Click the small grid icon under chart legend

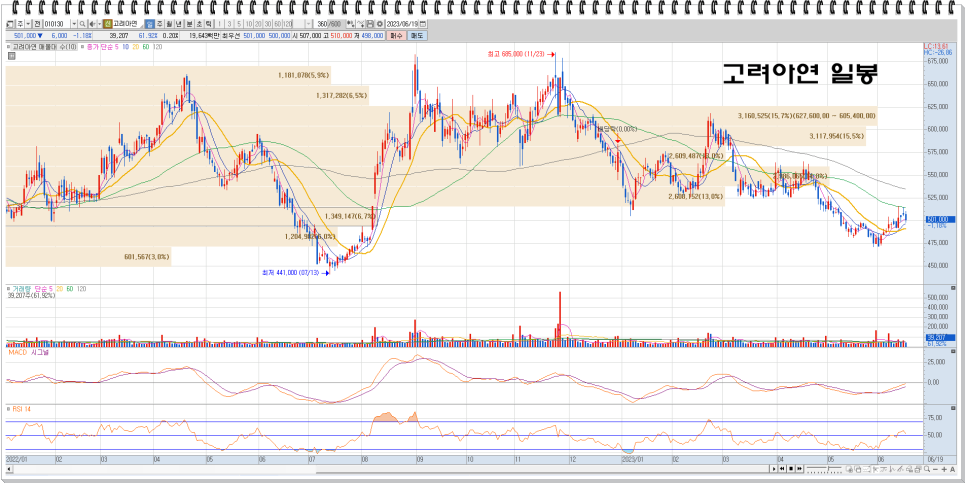(12, 56)
